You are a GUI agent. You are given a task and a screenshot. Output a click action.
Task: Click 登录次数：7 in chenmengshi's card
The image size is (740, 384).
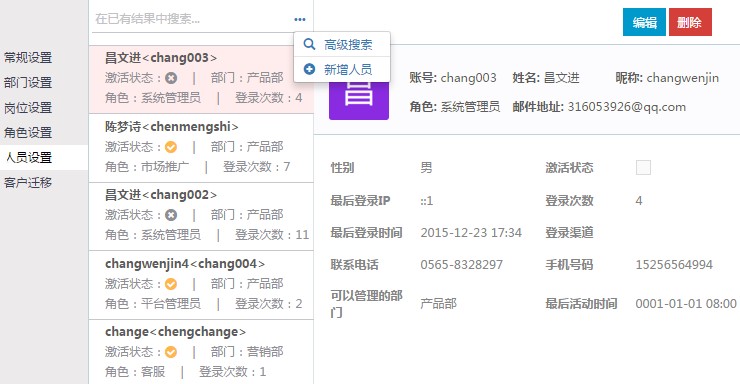point(257,167)
